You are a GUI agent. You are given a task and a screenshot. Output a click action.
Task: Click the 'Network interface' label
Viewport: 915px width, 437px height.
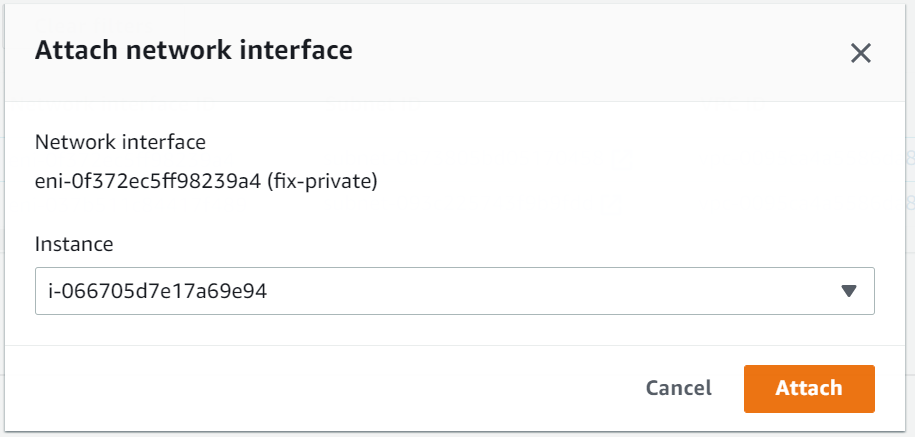coord(120,142)
